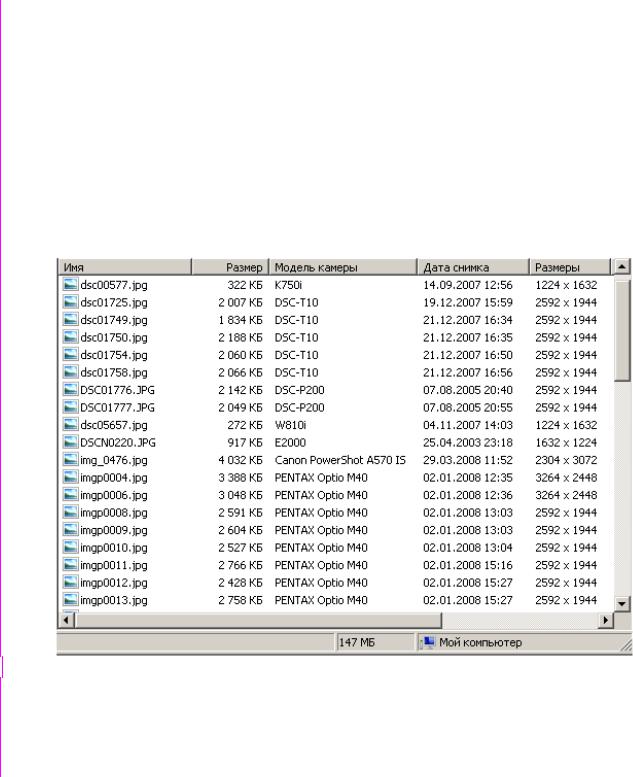Click the image icon of dsc00577.jpg
The width and height of the screenshot is (633, 777).
(x=70, y=284)
